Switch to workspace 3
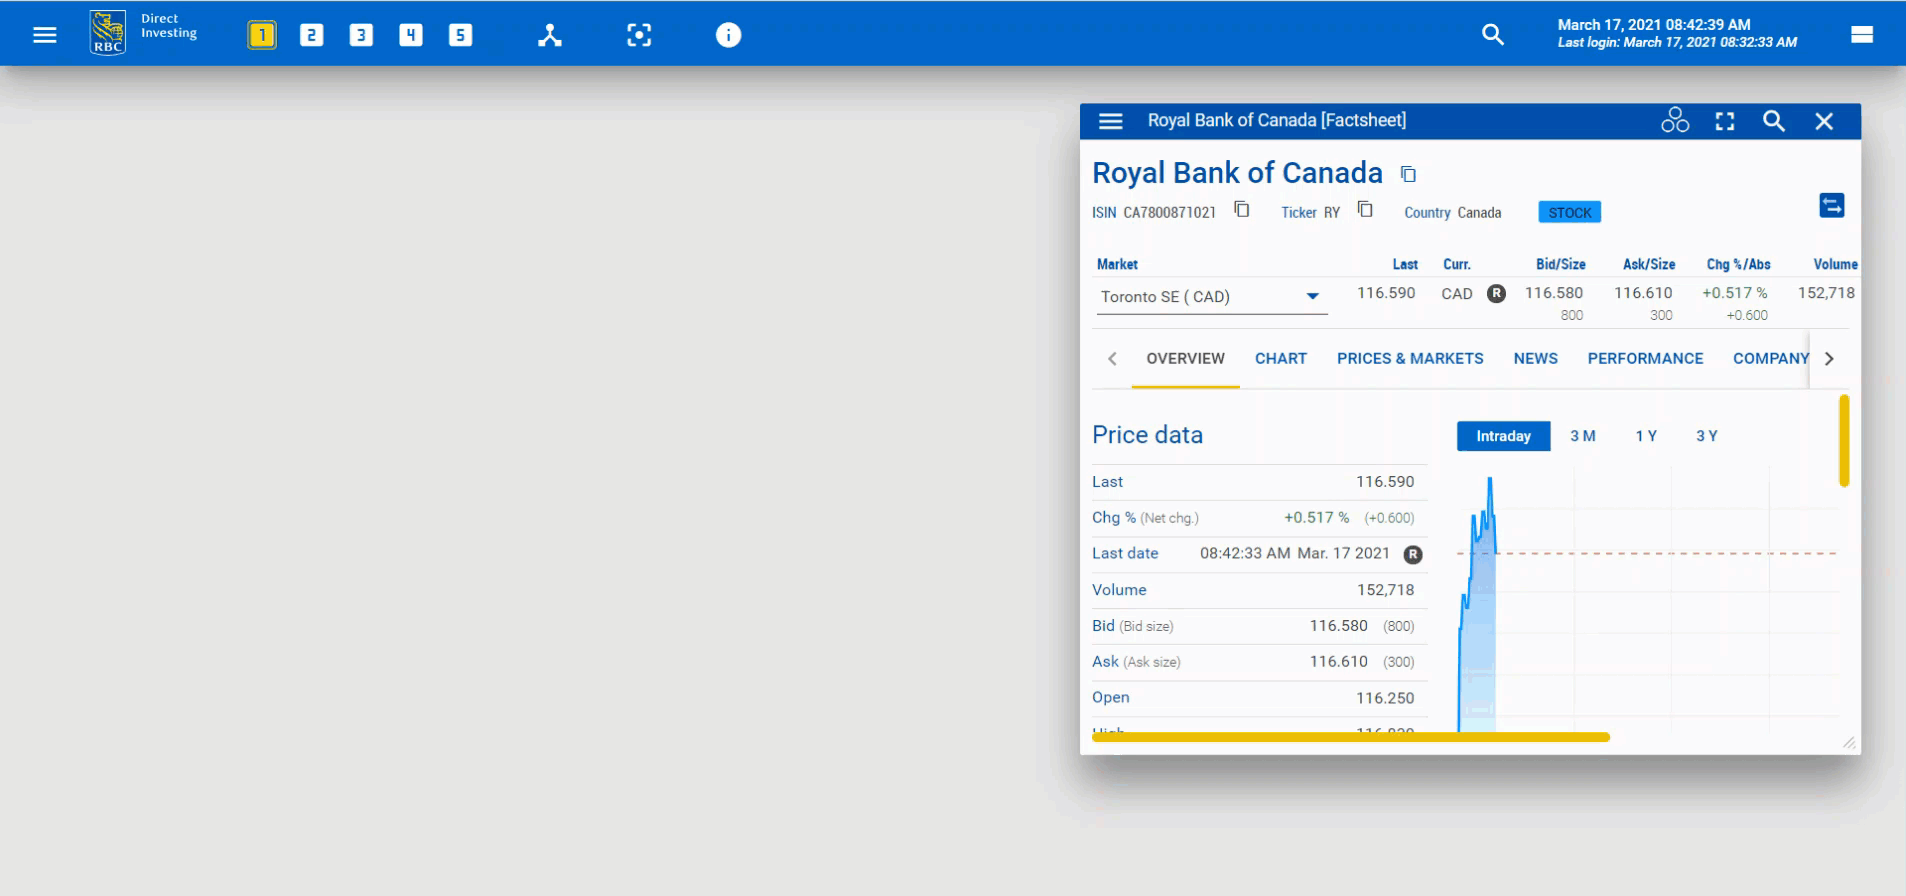The width and height of the screenshot is (1906, 896). (x=361, y=35)
